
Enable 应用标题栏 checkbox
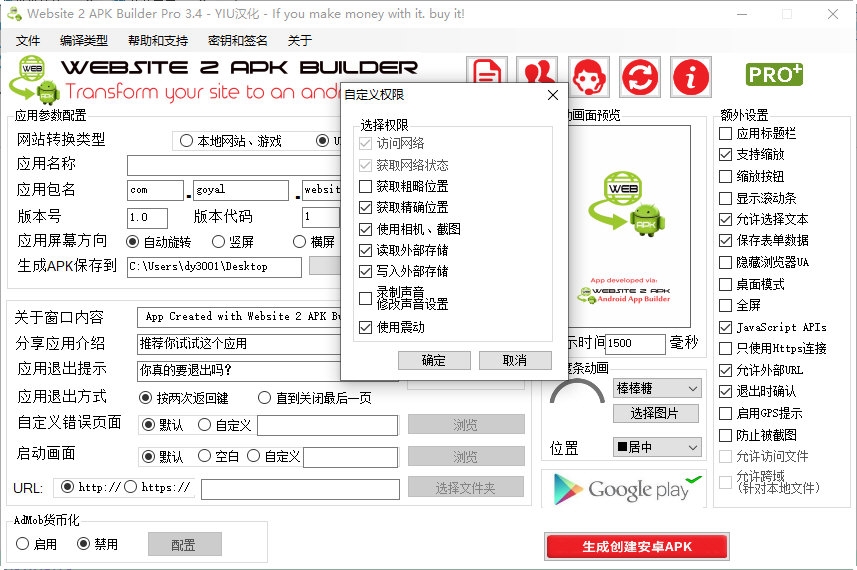[725, 133]
